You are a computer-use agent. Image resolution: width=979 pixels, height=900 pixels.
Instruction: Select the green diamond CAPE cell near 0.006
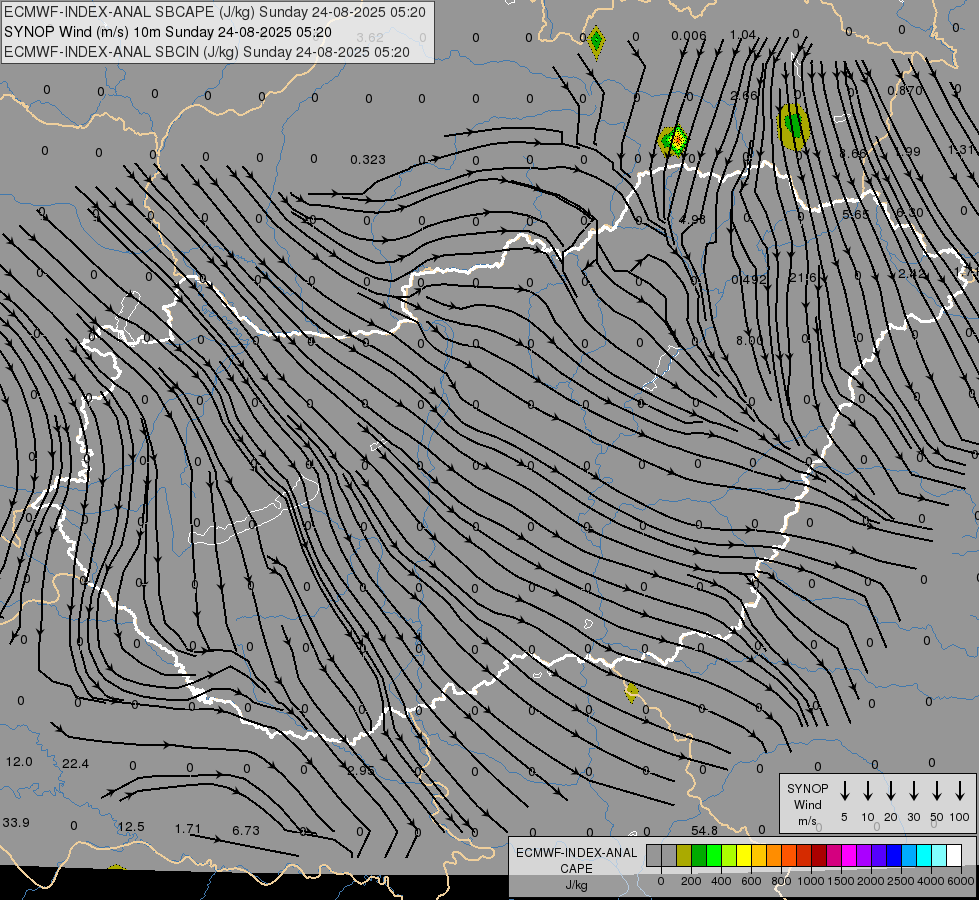click(x=596, y=42)
